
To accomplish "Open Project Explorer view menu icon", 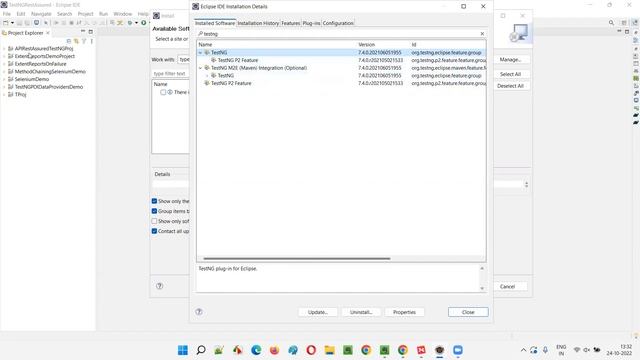I will 91,41.
